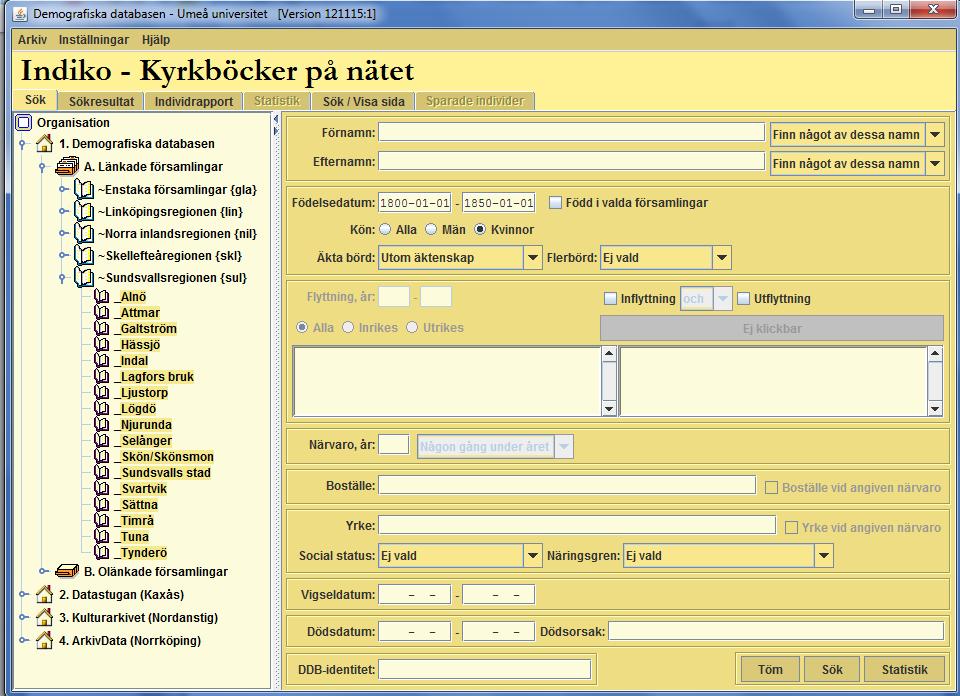Viewport: 960px width, 696px height.
Task: Open the Flerbörd dropdown
Action: (722, 258)
